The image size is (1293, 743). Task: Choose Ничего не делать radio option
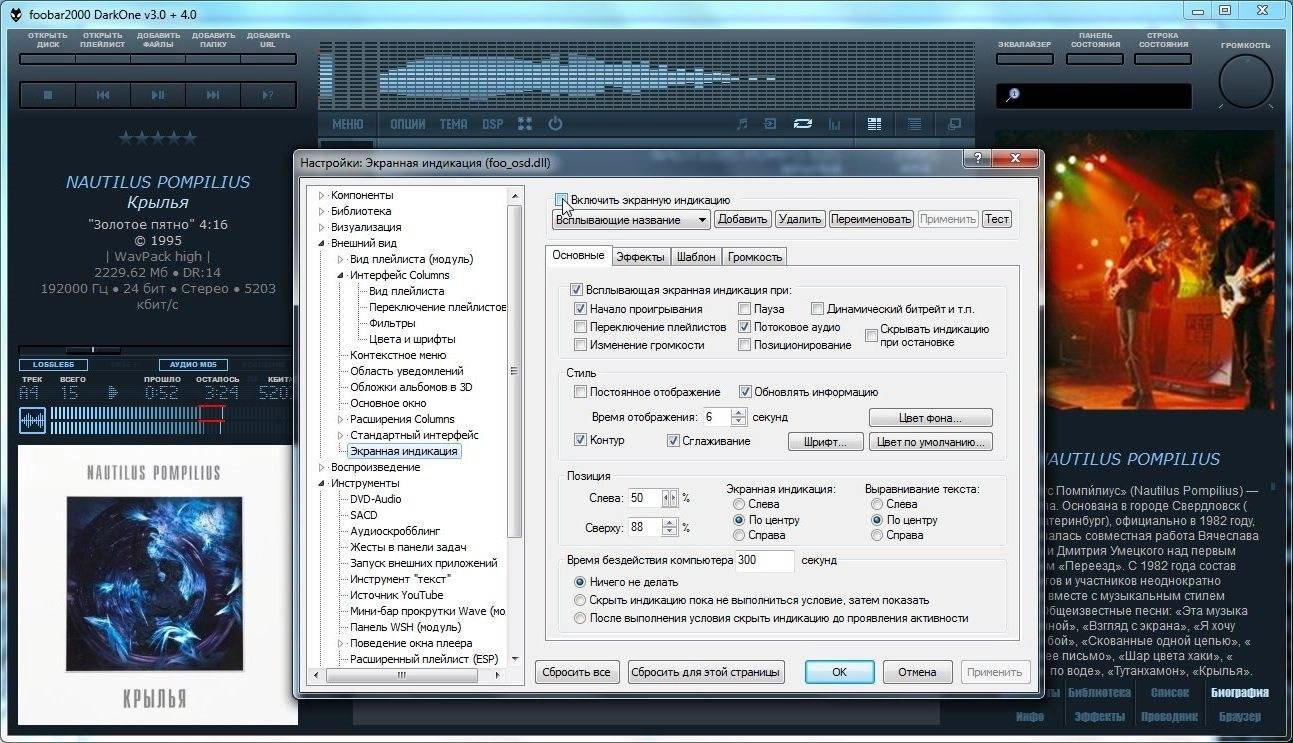point(580,582)
